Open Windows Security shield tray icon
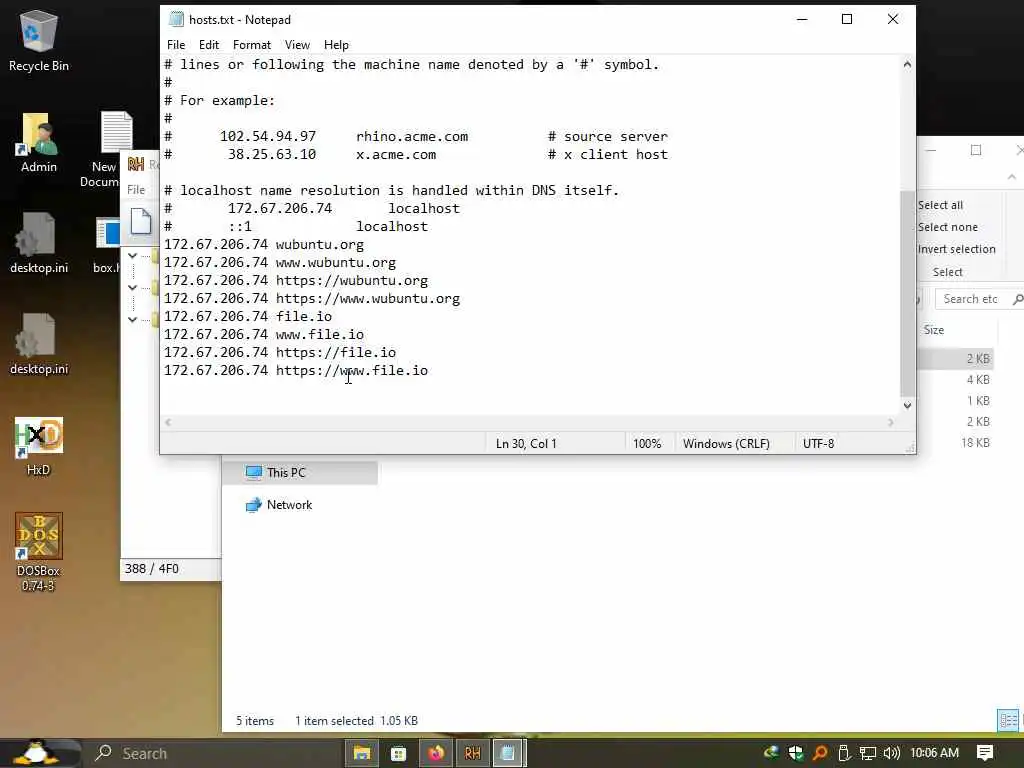Image resolution: width=1024 pixels, height=768 pixels. (x=795, y=753)
